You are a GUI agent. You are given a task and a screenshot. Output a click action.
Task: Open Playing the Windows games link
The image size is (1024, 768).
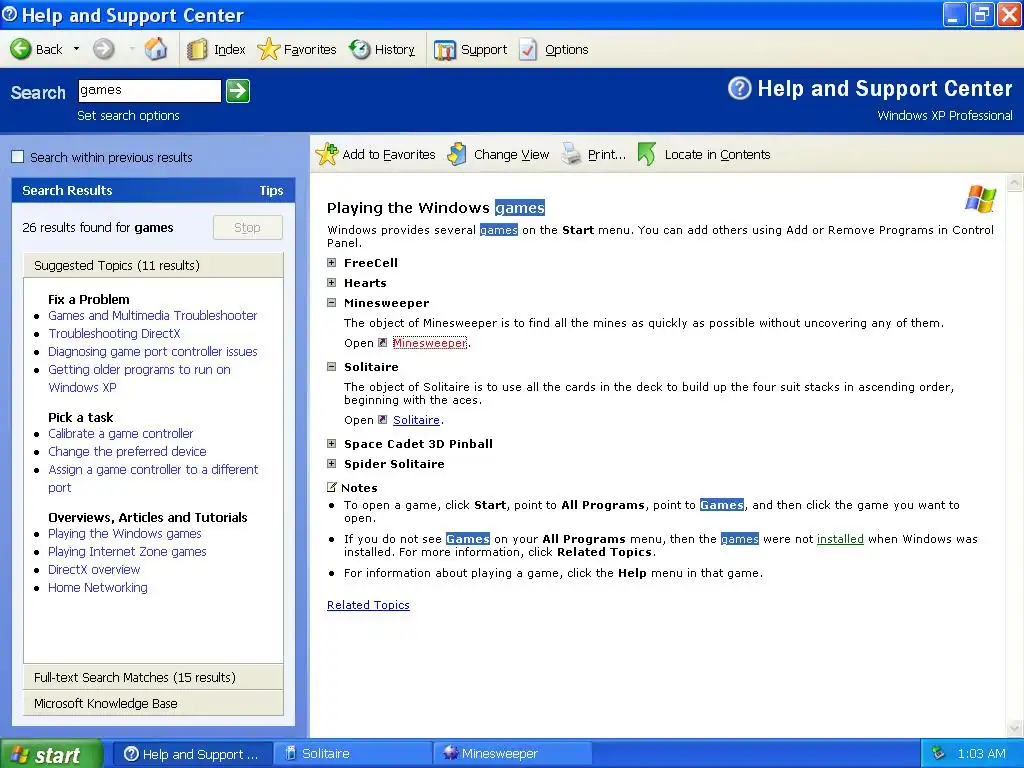tap(124, 534)
